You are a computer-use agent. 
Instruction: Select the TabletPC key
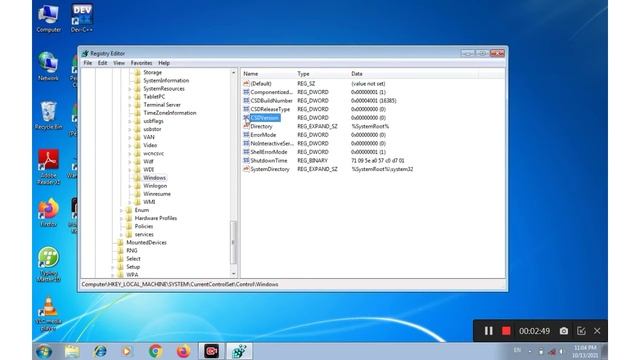coord(154,97)
